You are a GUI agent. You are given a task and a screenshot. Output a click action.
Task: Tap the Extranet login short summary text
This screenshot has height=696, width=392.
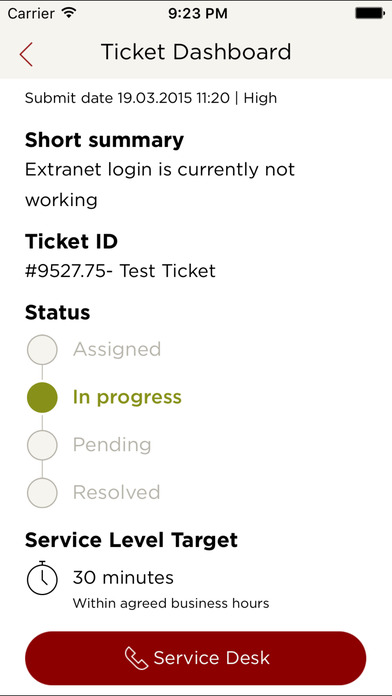[x=160, y=185]
